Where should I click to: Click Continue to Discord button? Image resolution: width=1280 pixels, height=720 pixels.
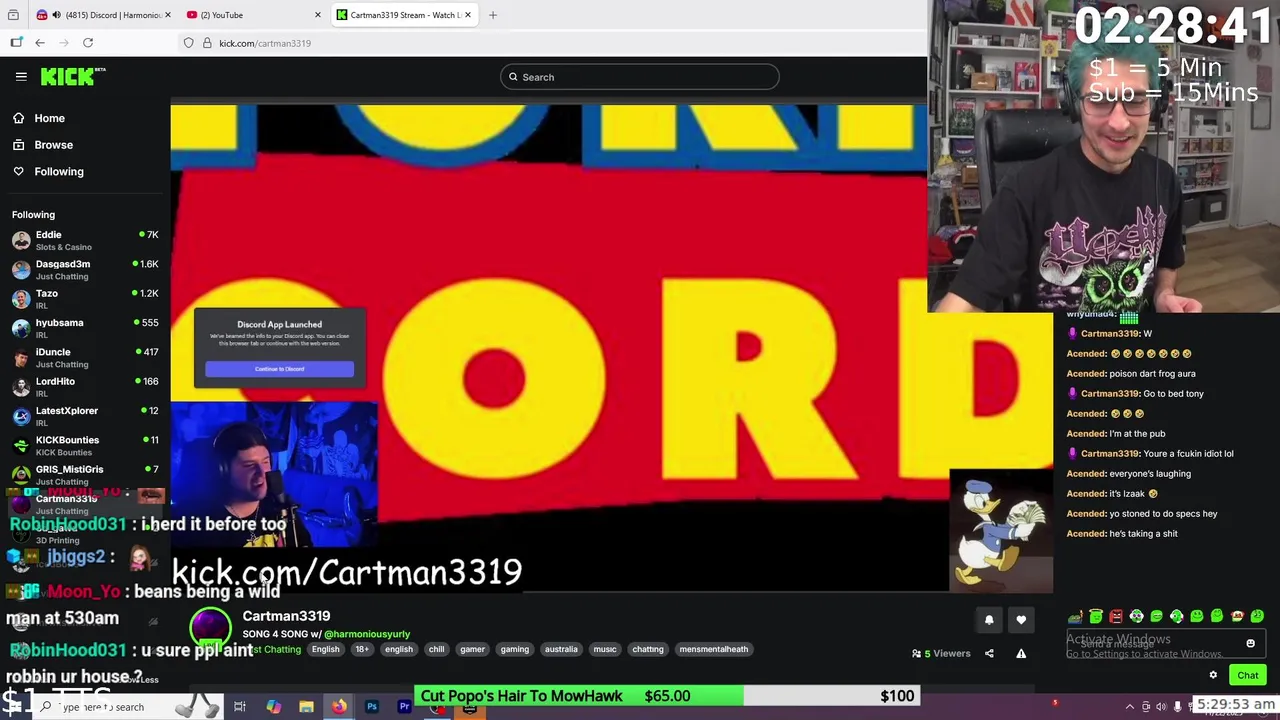[279, 369]
